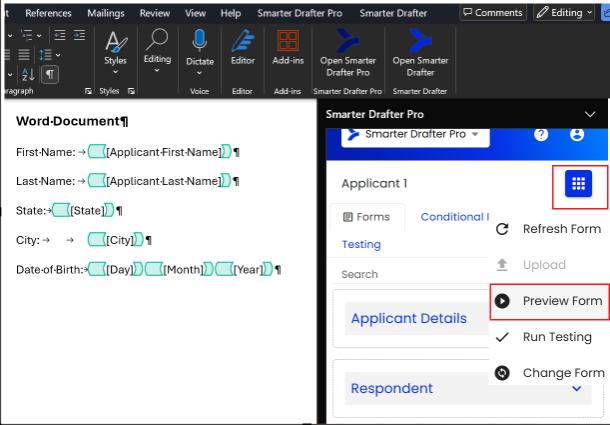The height and width of the screenshot is (425, 610).
Task: Open the Add-ins ribbon button
Action: pos(288,47)
